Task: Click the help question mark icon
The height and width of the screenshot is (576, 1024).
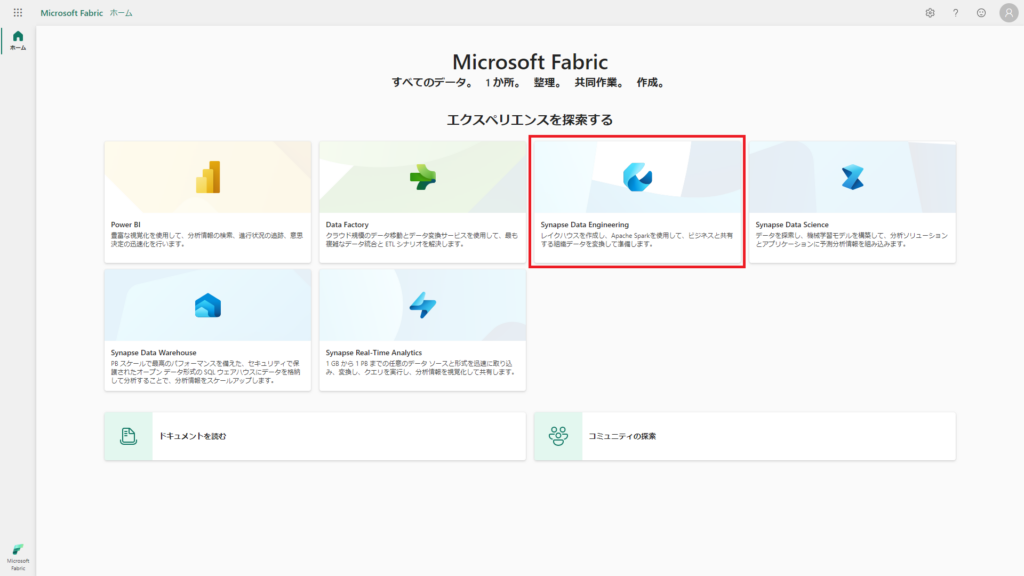Action: 955,13
